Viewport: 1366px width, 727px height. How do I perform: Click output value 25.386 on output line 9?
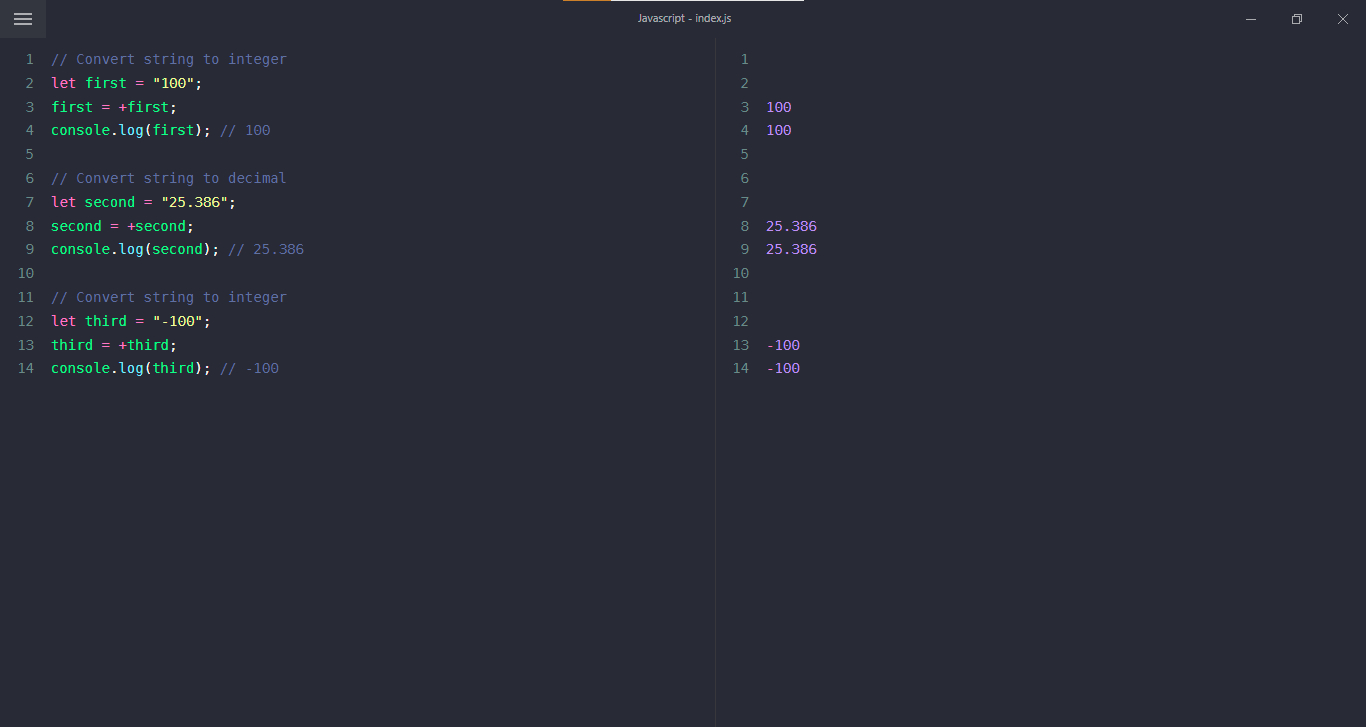pyautogui.click(x=791, y=249)
